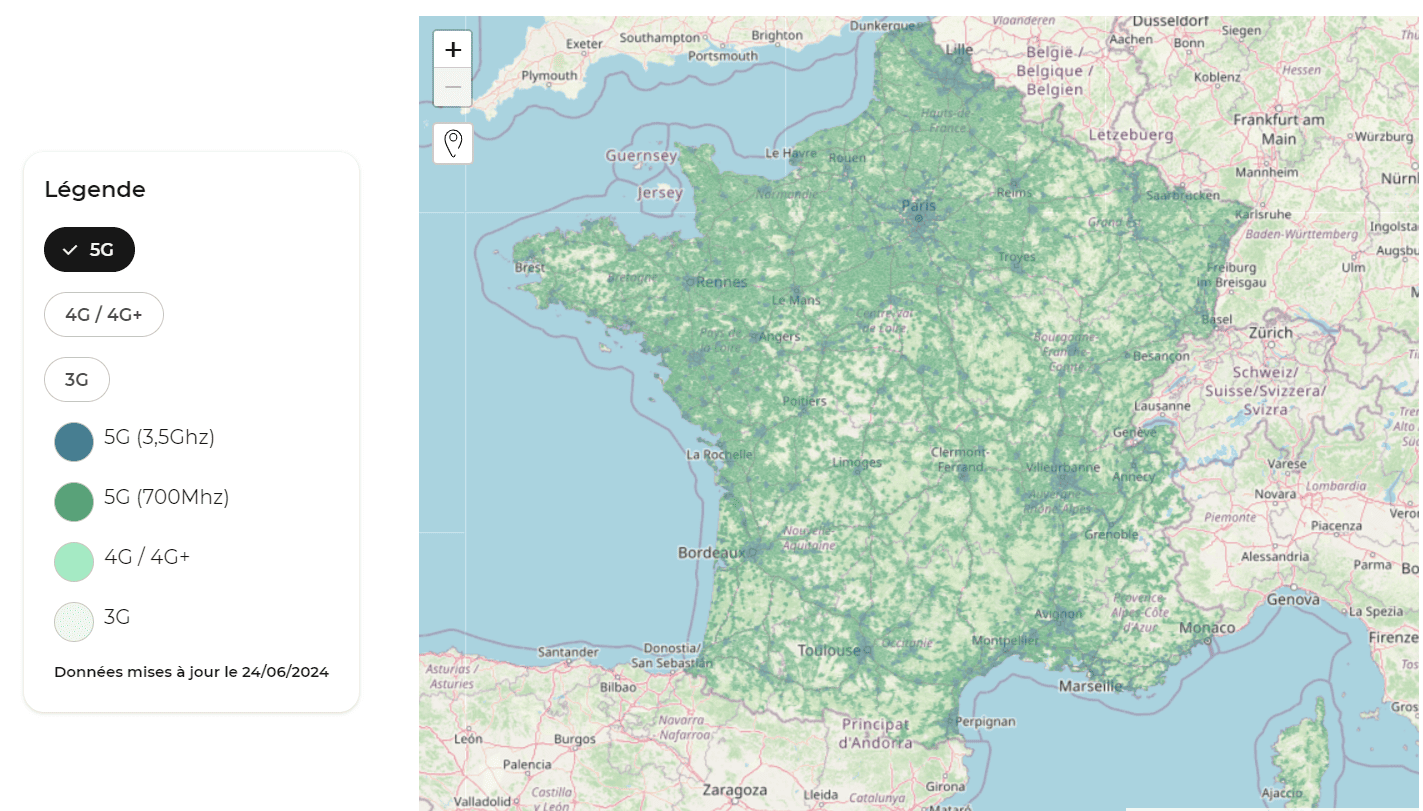Click the 5G (700Mhz) green swatch
Screen dimensions: 1423x811
74,502
